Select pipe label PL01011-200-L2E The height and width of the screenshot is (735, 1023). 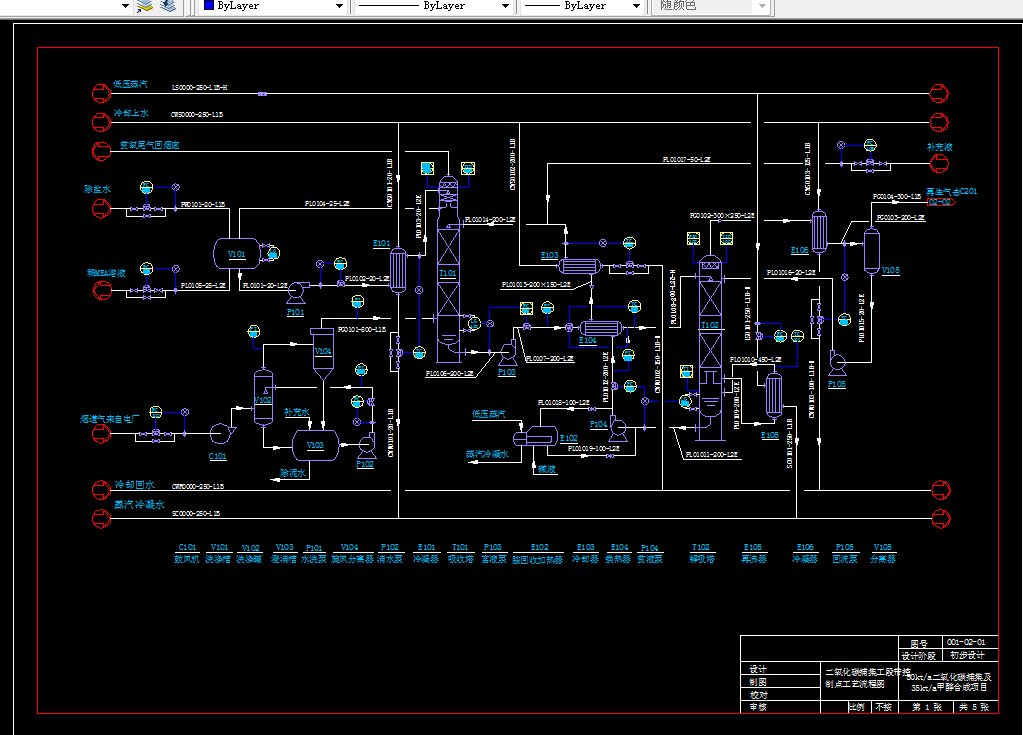[x=712, y=454]
